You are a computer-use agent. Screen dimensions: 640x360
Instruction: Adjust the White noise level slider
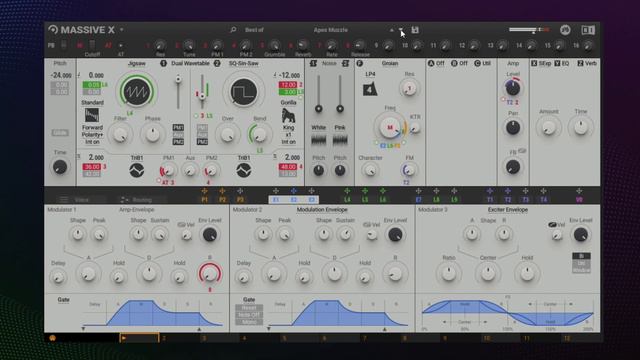(x=318, y=93)
